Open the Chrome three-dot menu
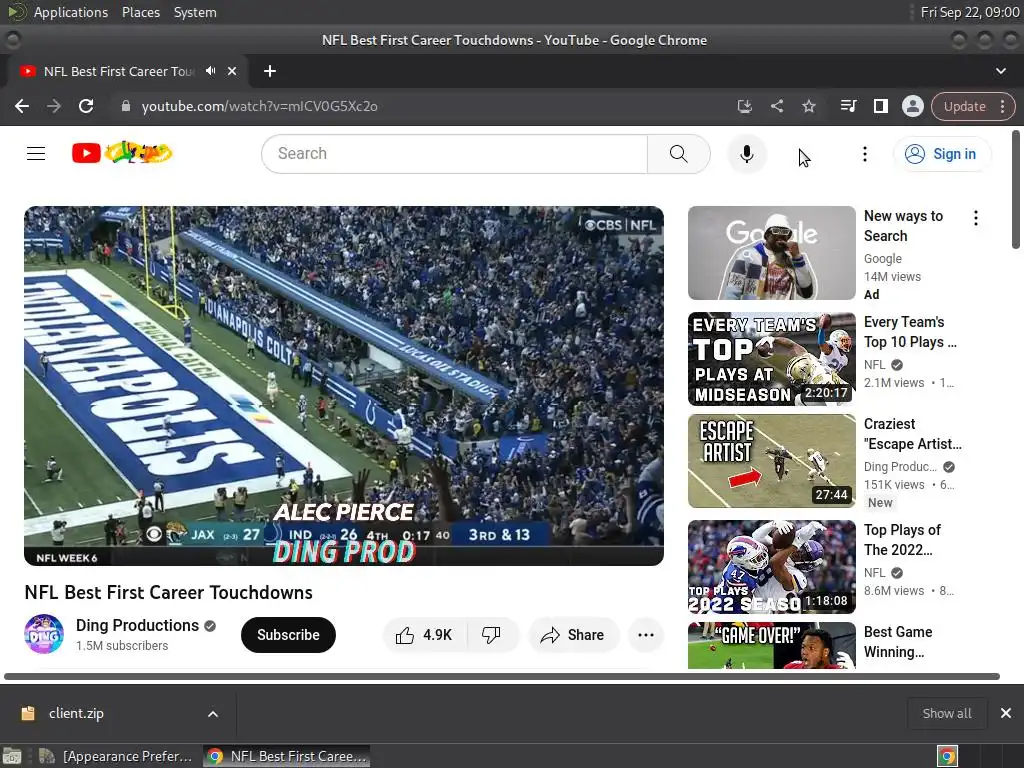 1002,106
